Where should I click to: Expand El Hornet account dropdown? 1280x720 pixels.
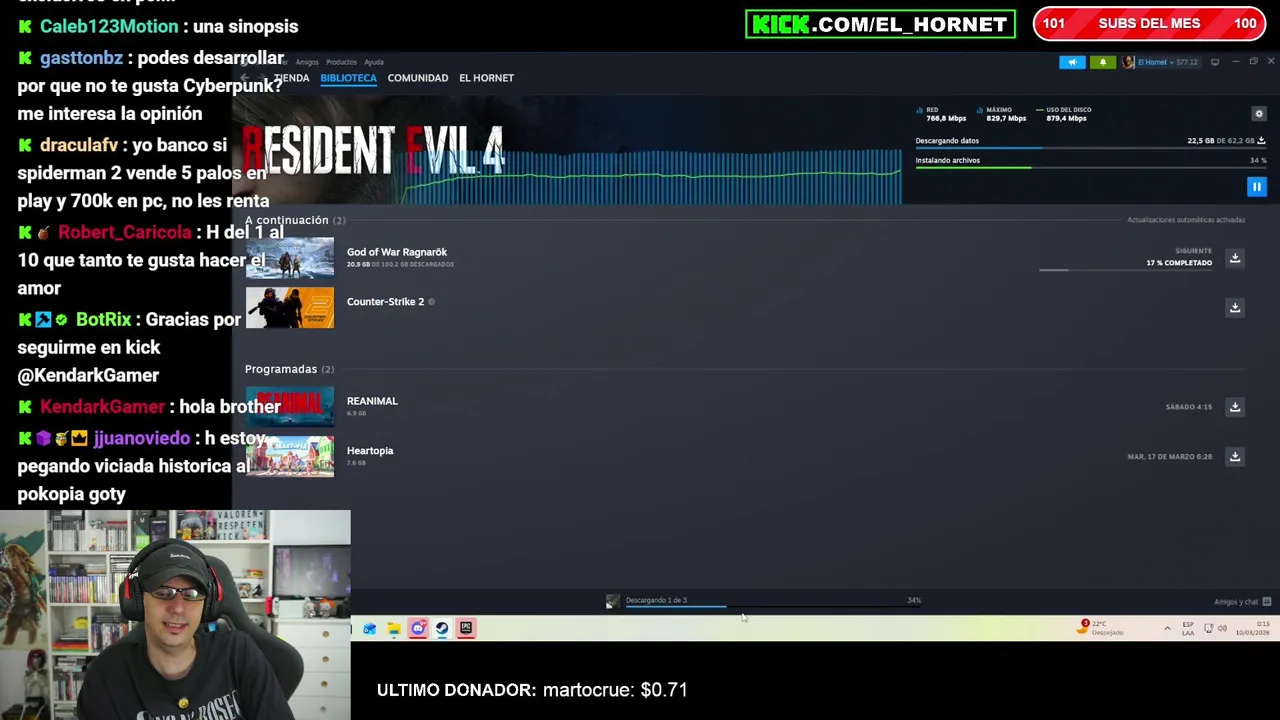tap(1168, 62)
